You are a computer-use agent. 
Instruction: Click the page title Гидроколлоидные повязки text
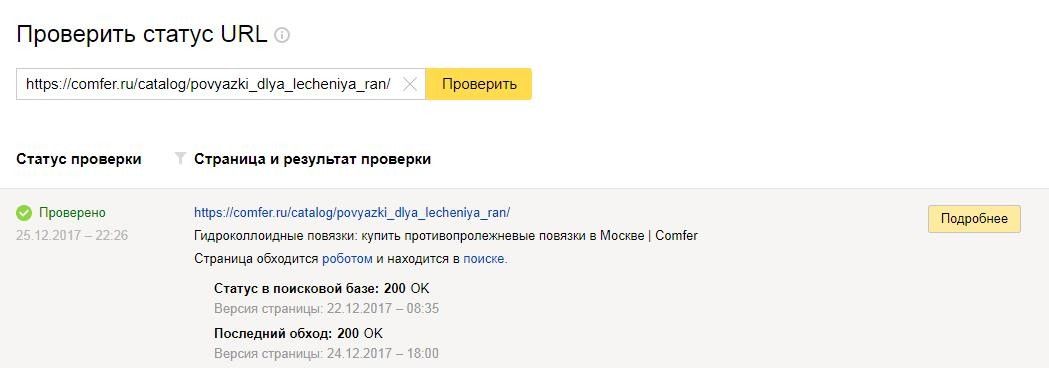(446, 236)
